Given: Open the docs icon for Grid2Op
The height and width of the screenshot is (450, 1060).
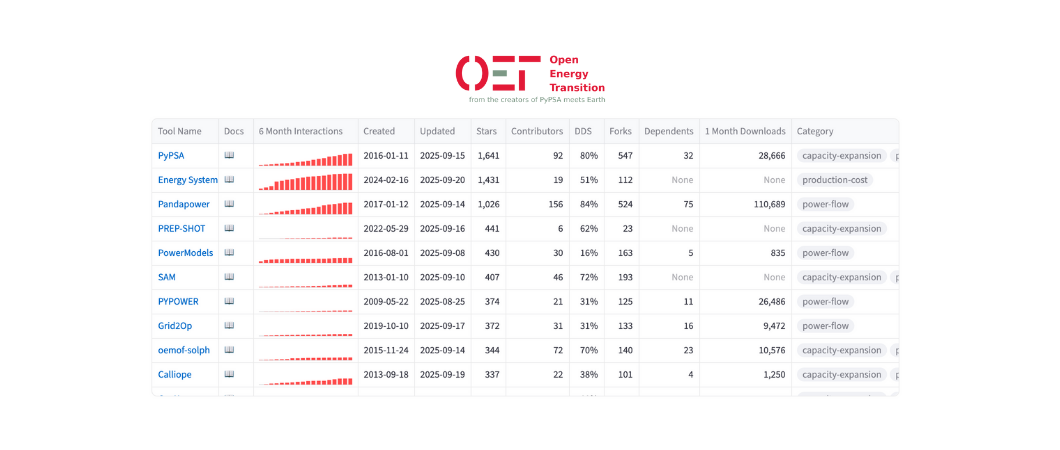Looking at the screenshot, I should click(x=229, y=326).
